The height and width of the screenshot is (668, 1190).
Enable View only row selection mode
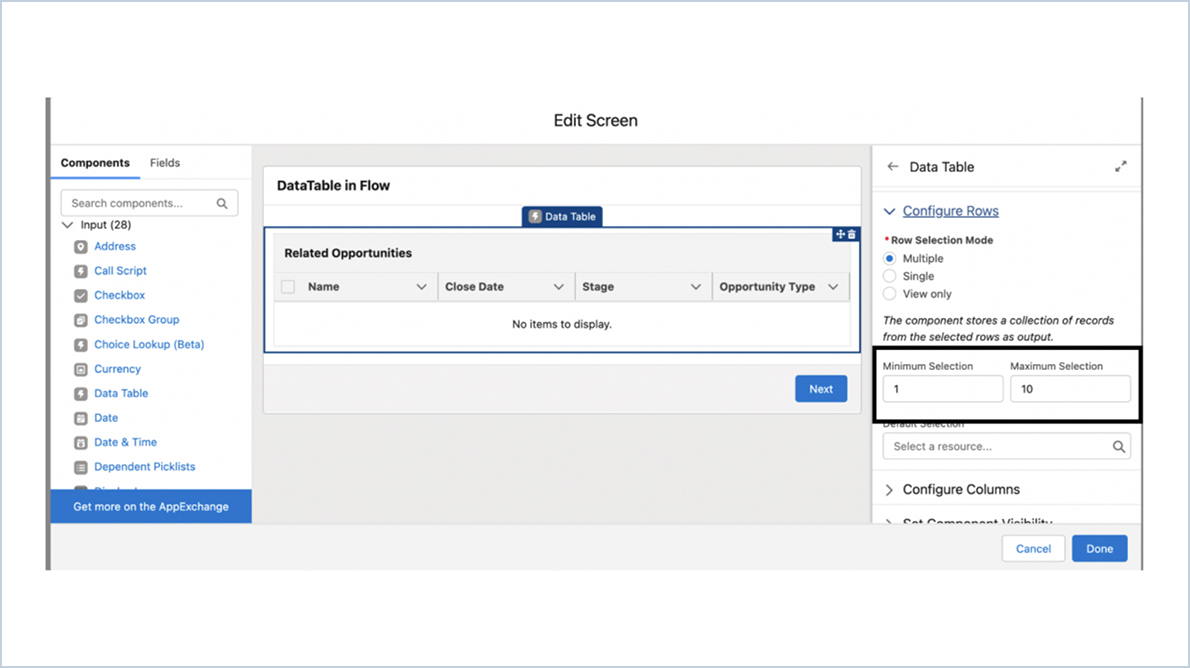(890, 293)
